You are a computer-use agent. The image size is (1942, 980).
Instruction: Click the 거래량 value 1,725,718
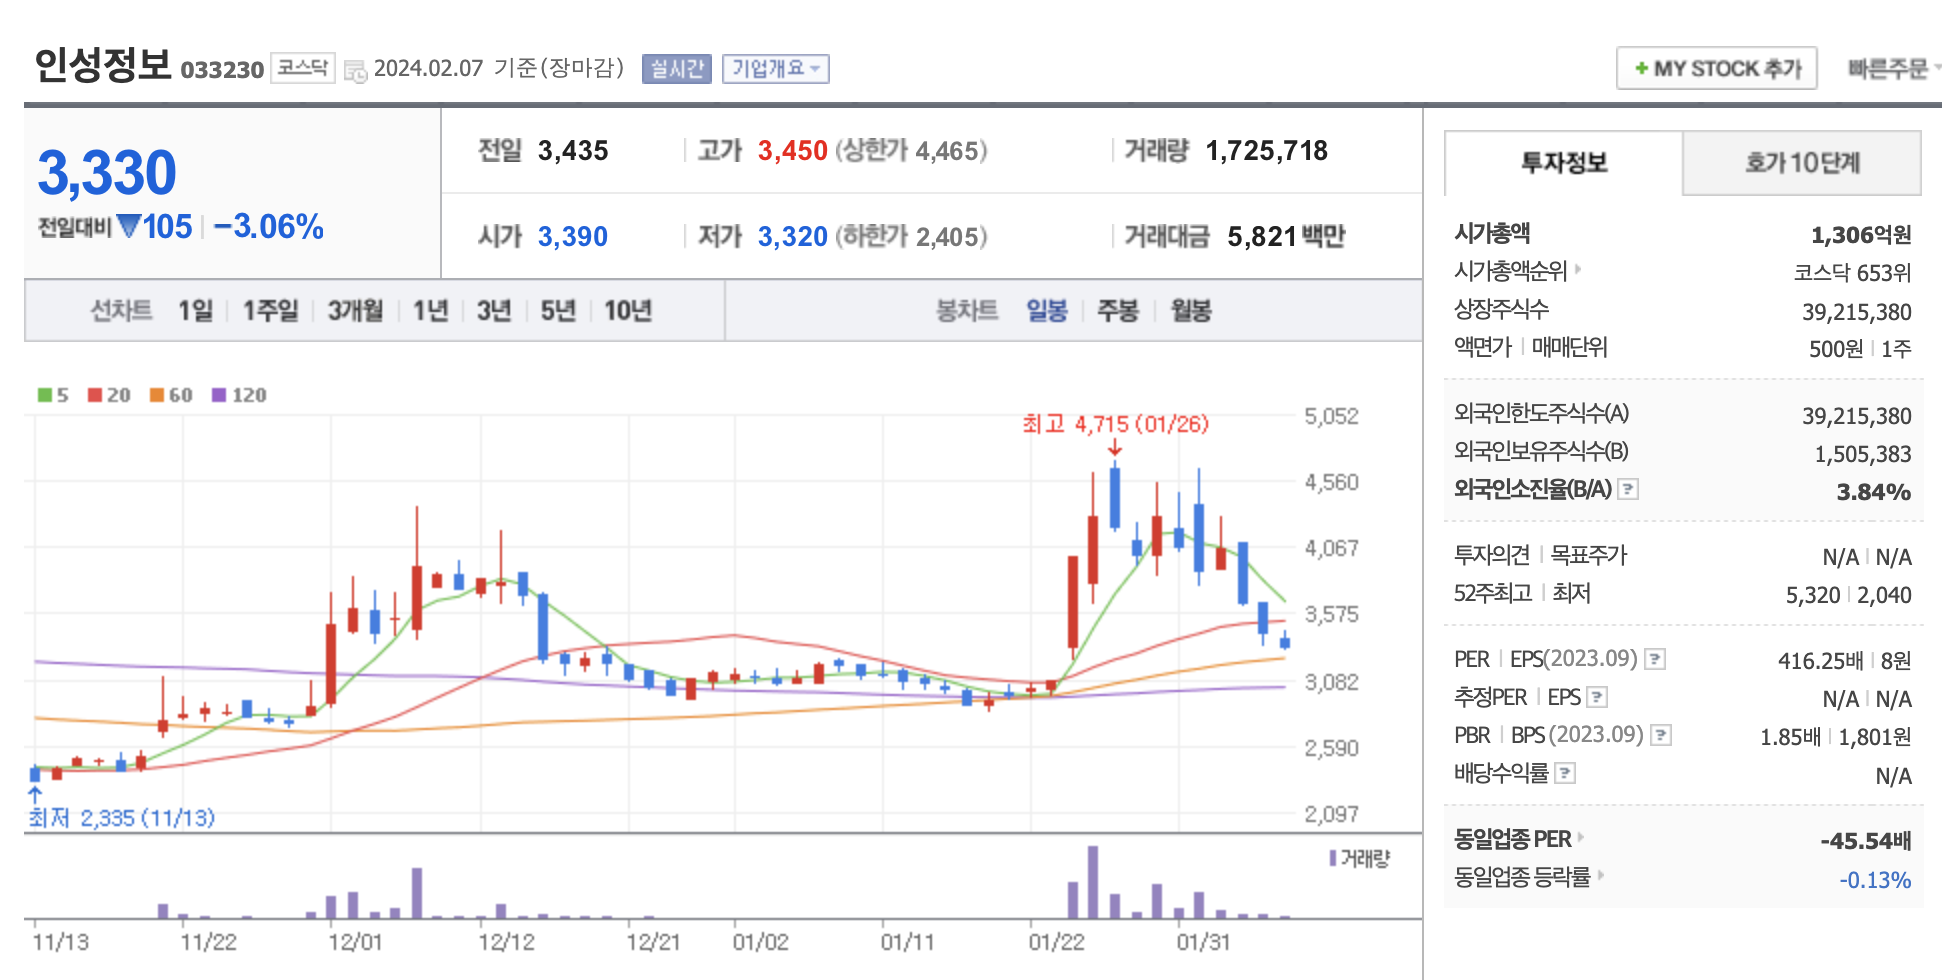coord(1266,151)
